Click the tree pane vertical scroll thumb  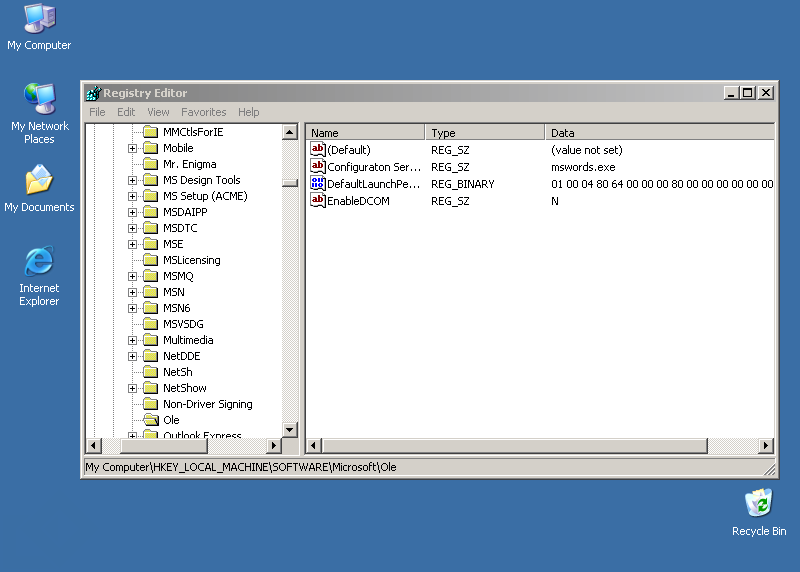[x=290, y=183]
